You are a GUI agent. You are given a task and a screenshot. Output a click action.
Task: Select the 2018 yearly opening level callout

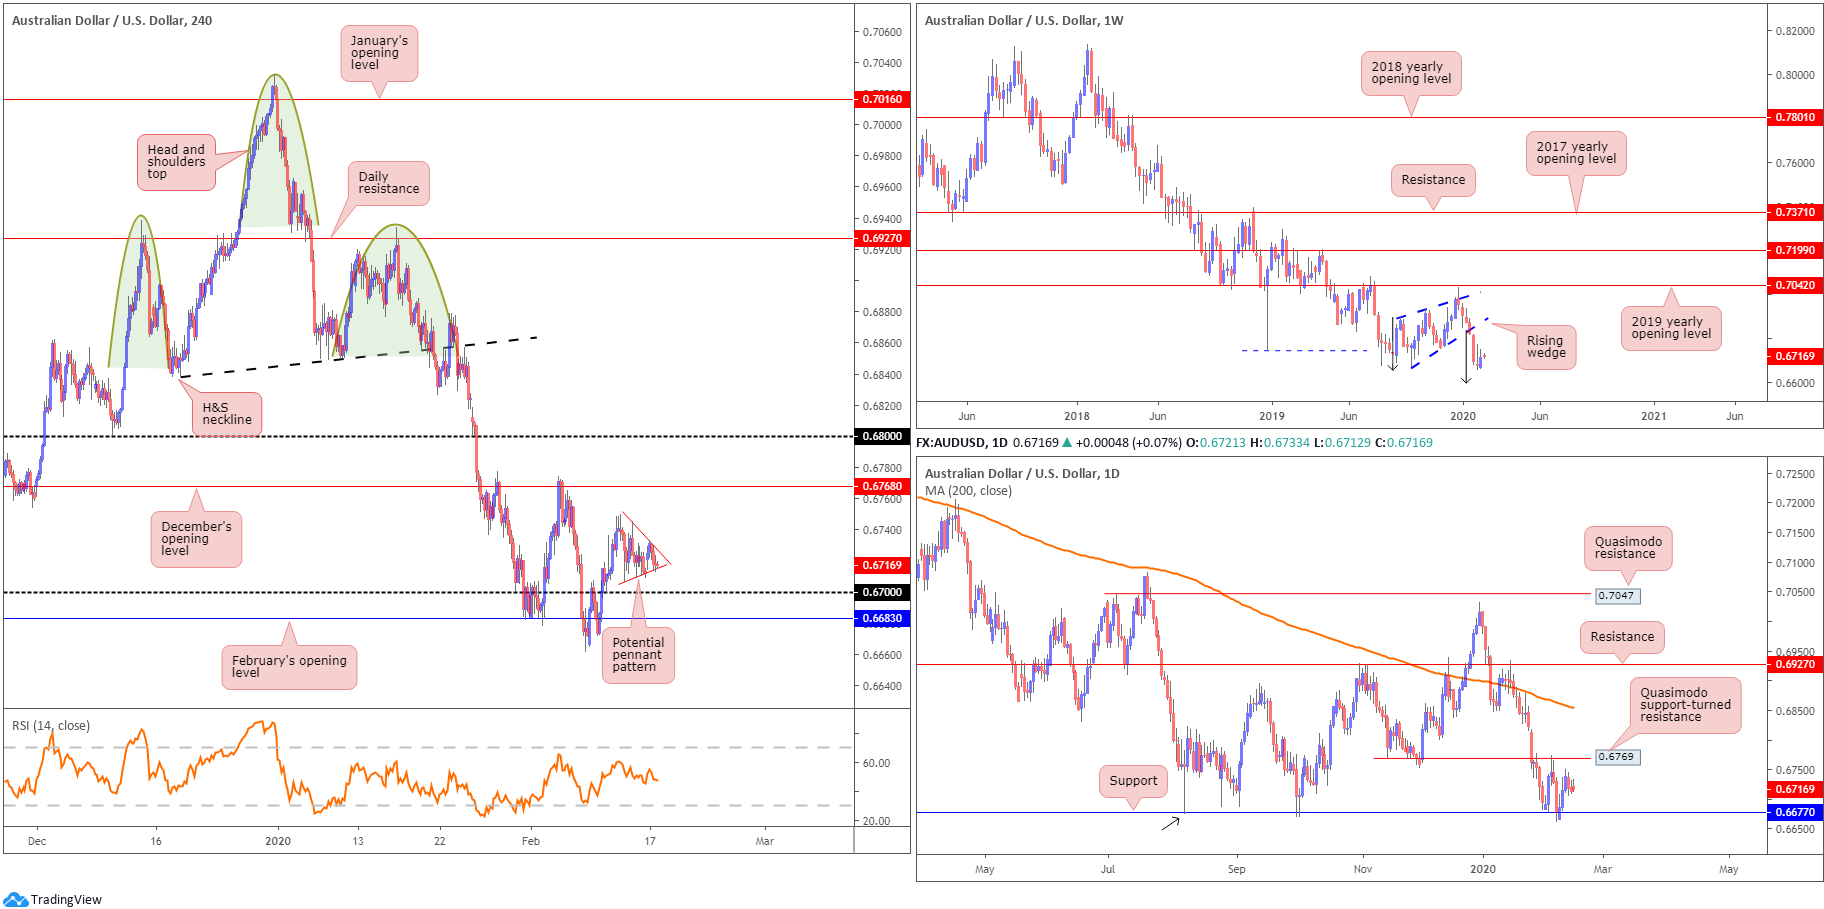(1411, 73)
